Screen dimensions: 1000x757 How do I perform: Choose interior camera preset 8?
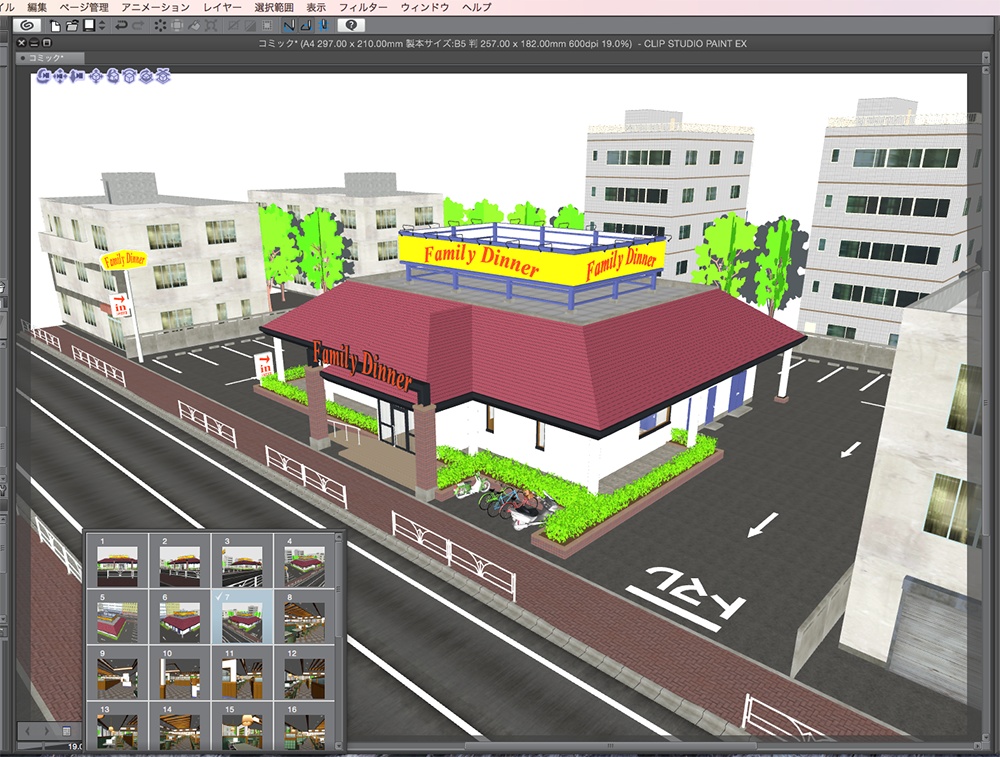pos(305,617)
